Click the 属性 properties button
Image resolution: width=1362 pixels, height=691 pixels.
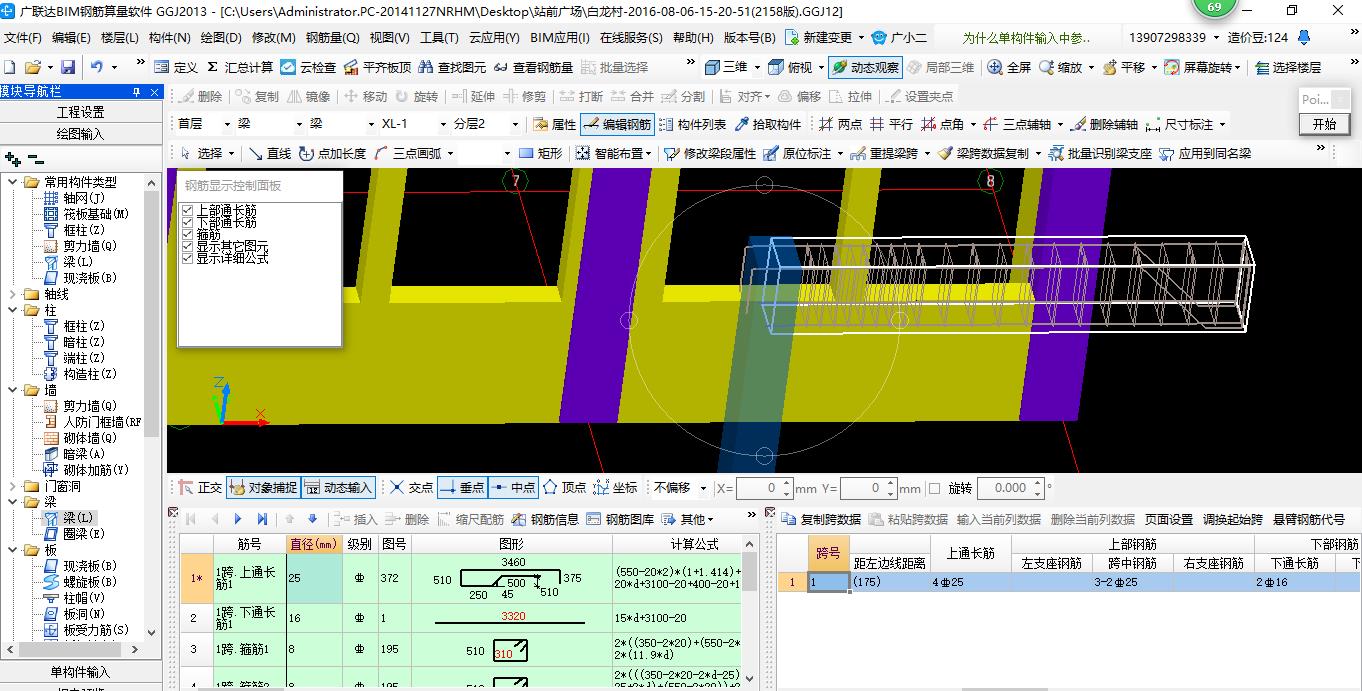554,125
